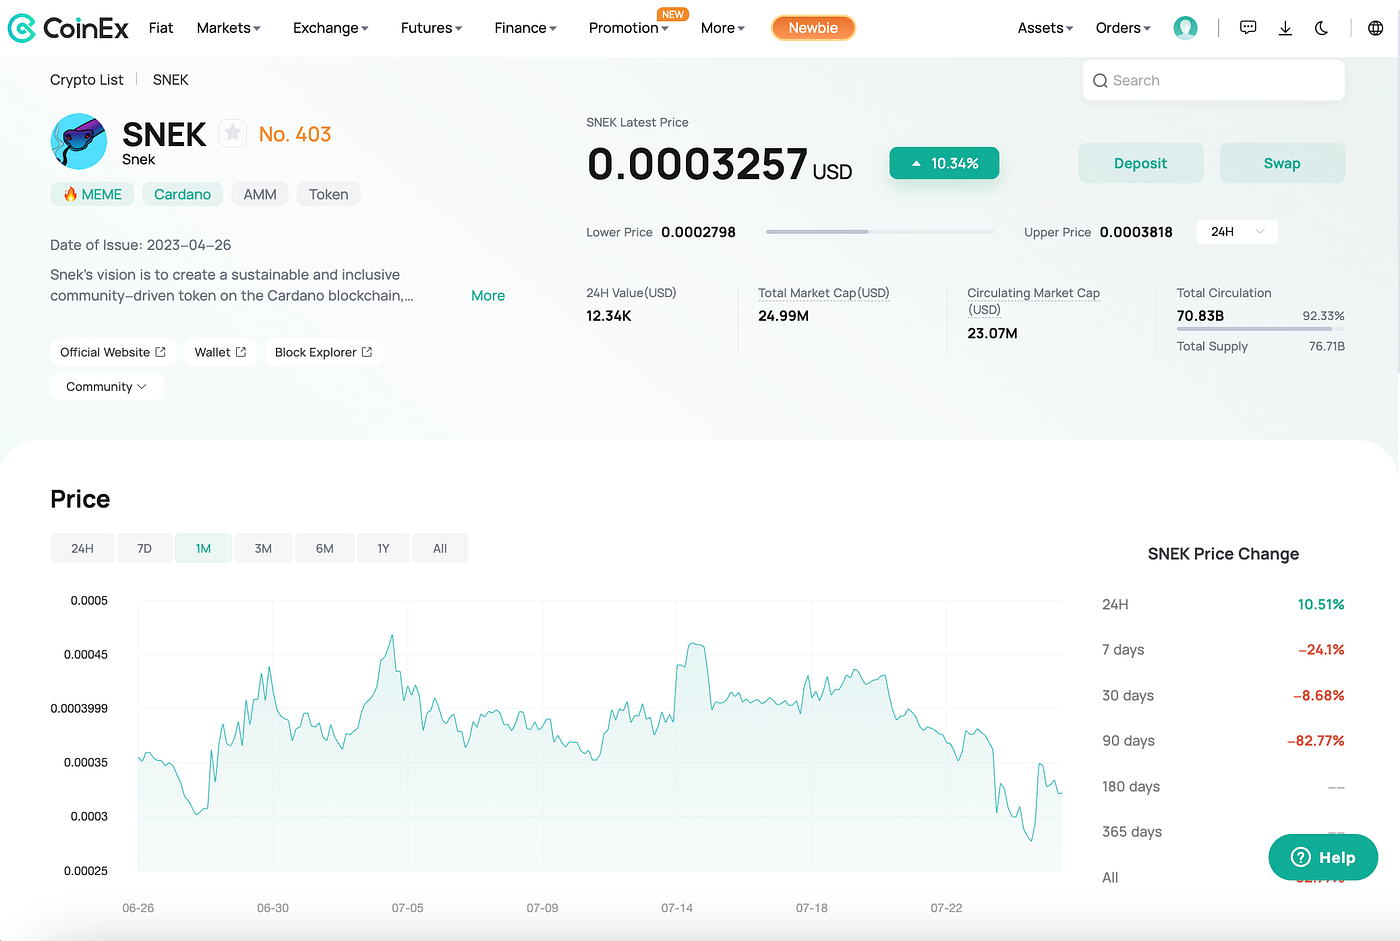Click the 24H 10.51% value
Image resolution: width=1400 pixels, height=941 pixels.
pos(1321,605)
